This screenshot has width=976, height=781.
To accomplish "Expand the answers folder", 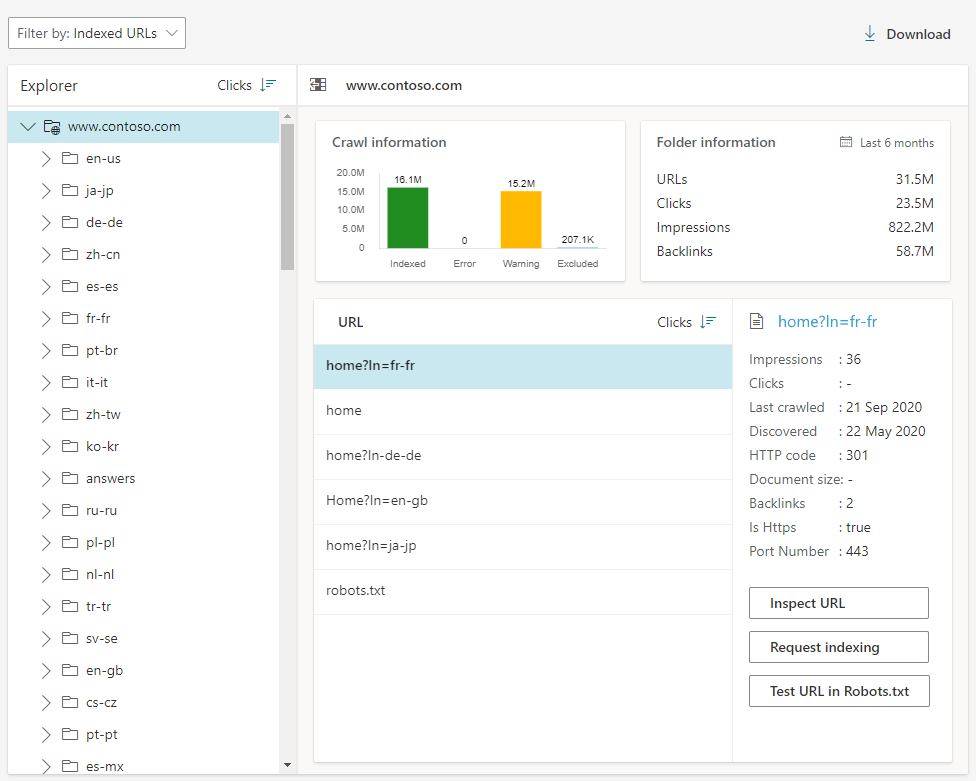I will [x=44, y=478].
